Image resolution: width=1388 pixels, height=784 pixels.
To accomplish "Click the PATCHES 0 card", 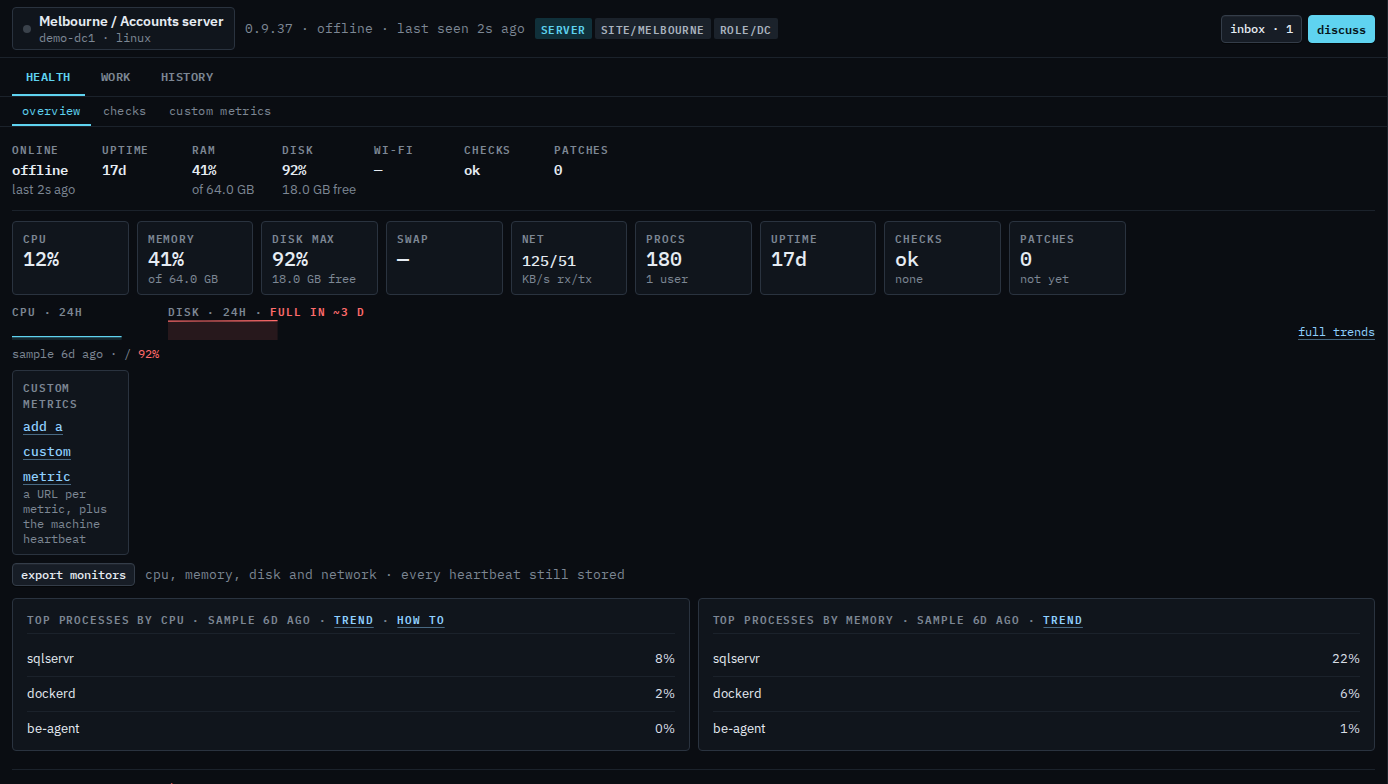I will (1067, 258).
